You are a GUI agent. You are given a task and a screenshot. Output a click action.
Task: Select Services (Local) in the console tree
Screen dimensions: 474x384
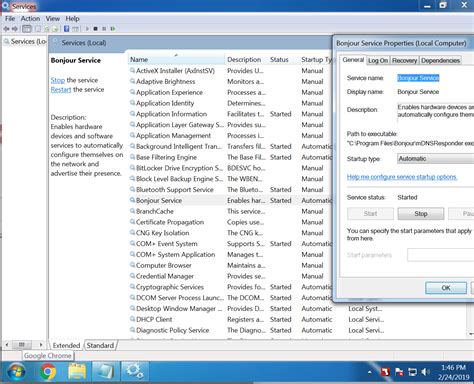click(25, 41)
